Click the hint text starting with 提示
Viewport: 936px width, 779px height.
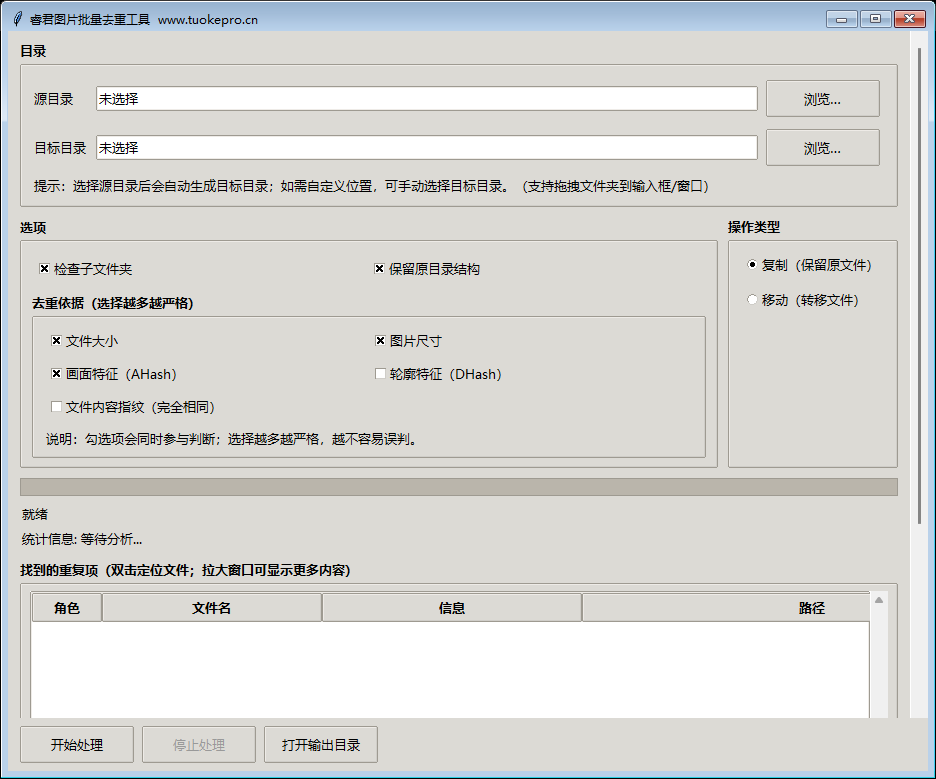click(371, 186)
